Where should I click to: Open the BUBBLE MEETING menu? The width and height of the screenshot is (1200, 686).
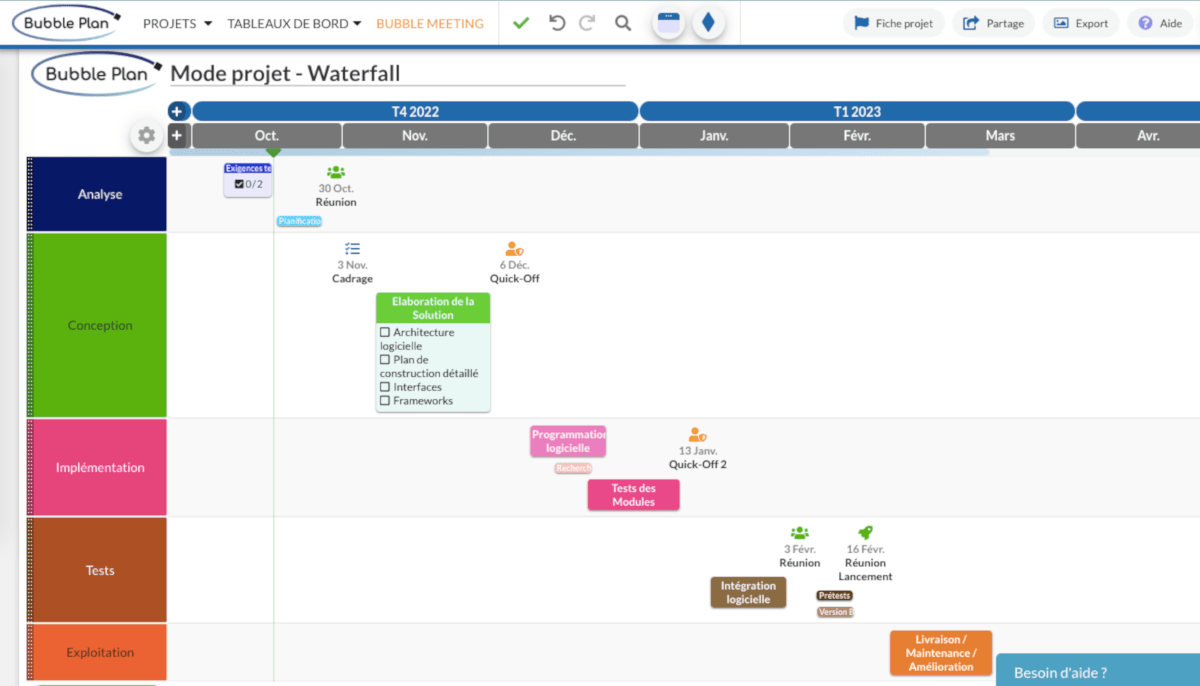pos(430,23)
